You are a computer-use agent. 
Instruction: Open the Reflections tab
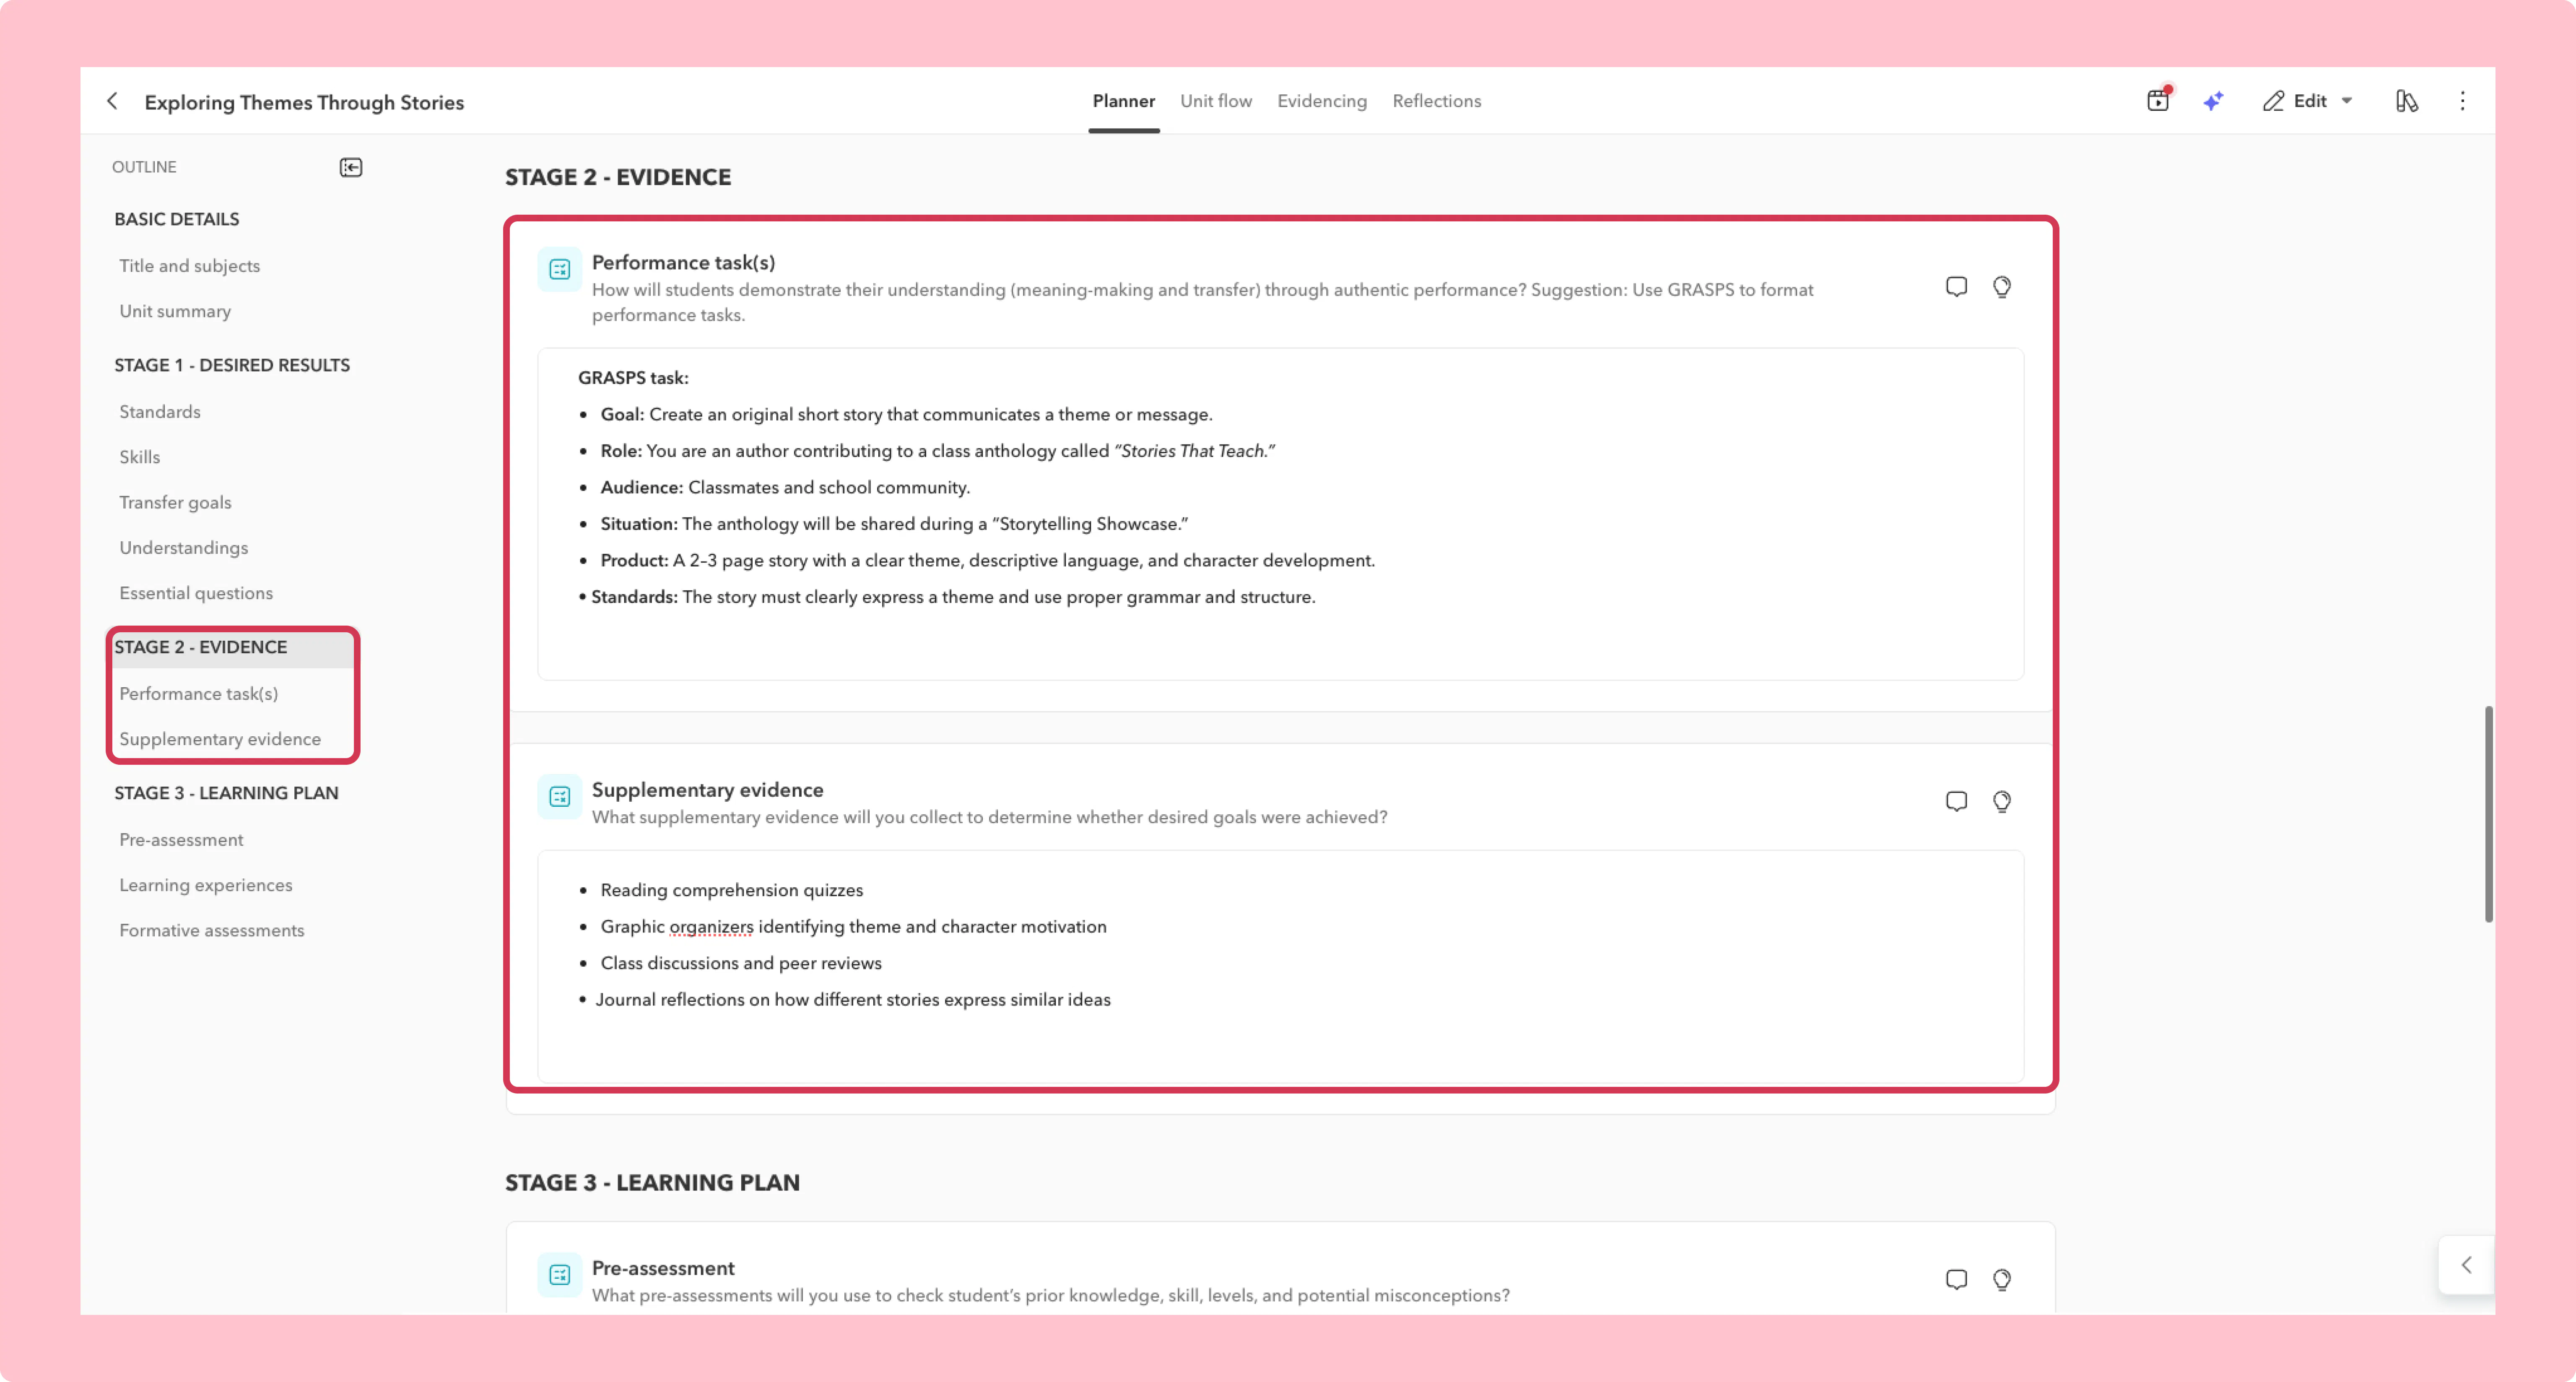click(x=1436, y=101)
